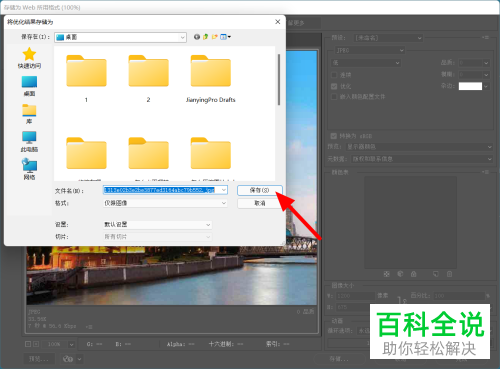This screenshot has width=500, height=369.
Task: Click the 预览... preview button
Action: pyautogui.click(x=39, y=359)
